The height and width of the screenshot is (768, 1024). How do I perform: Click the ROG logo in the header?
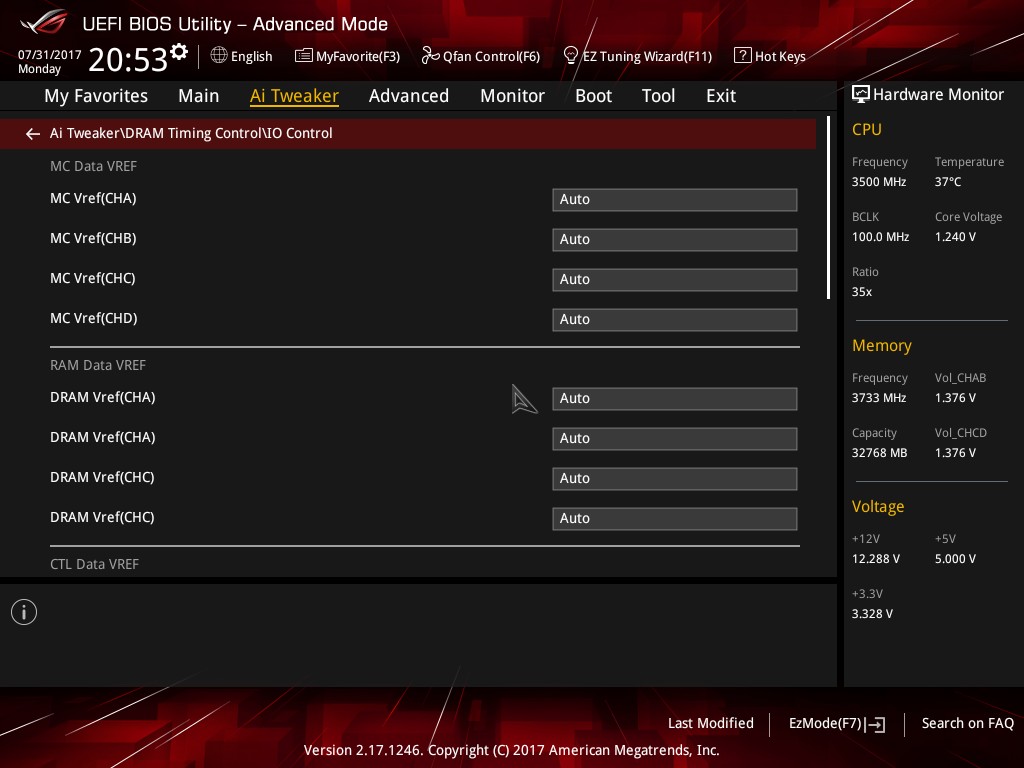tap(44, 22)
